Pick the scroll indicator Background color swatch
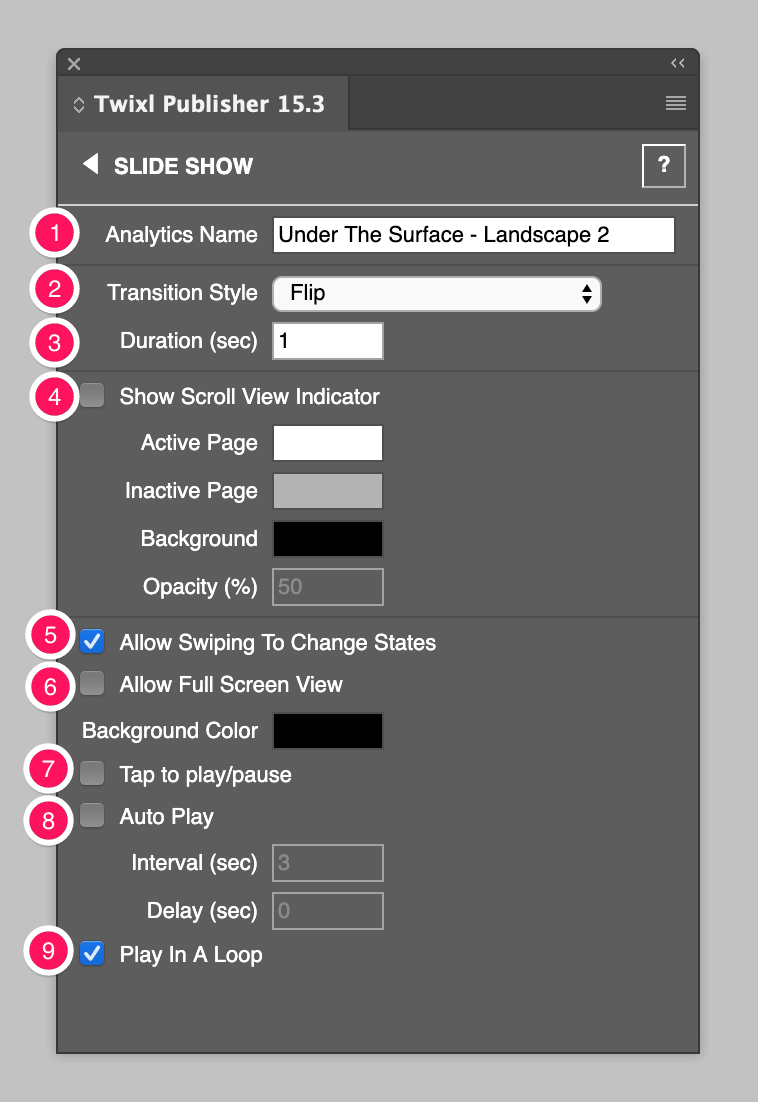The height and width of the screenshot is (1102, 758). (328, 539)
